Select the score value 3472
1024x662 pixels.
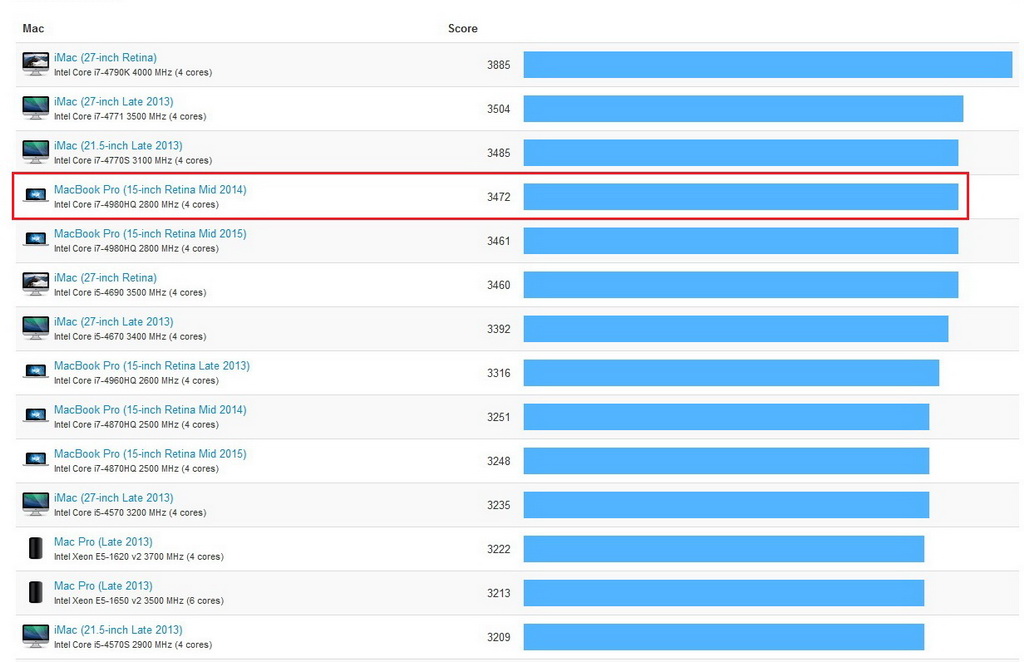(498, 197)
